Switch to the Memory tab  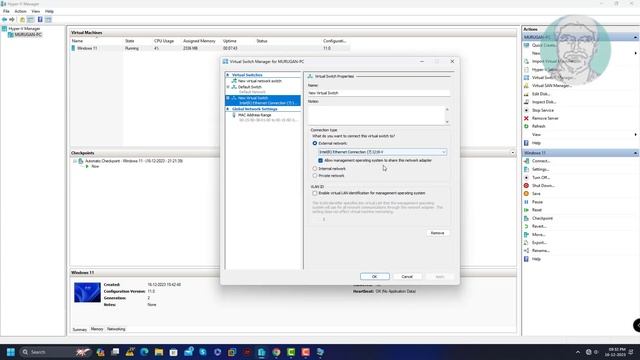tap(97, 329)
